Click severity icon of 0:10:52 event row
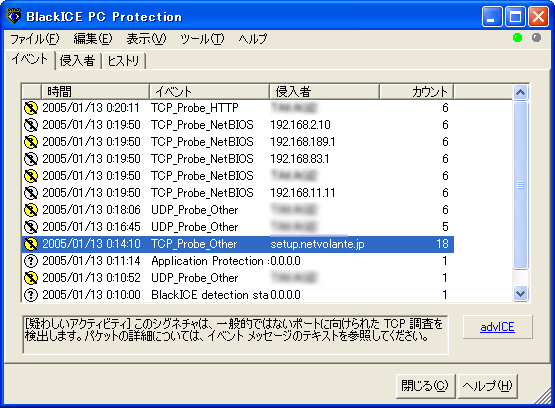Viewport: 555px width, 408px height. pyautogui.click(x=31, y=278)
